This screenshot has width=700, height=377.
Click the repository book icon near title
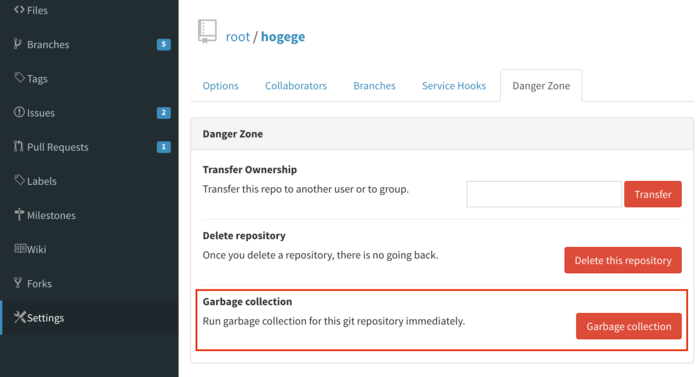207,31
